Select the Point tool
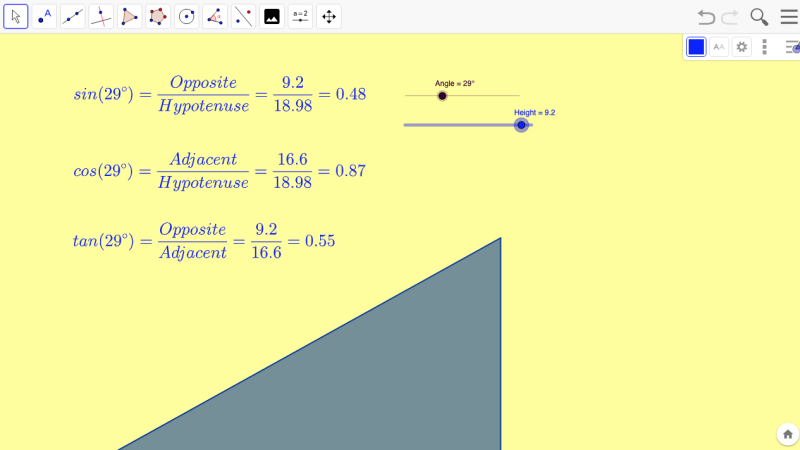Viewport: 800px width, 450px height. point(44,17)
